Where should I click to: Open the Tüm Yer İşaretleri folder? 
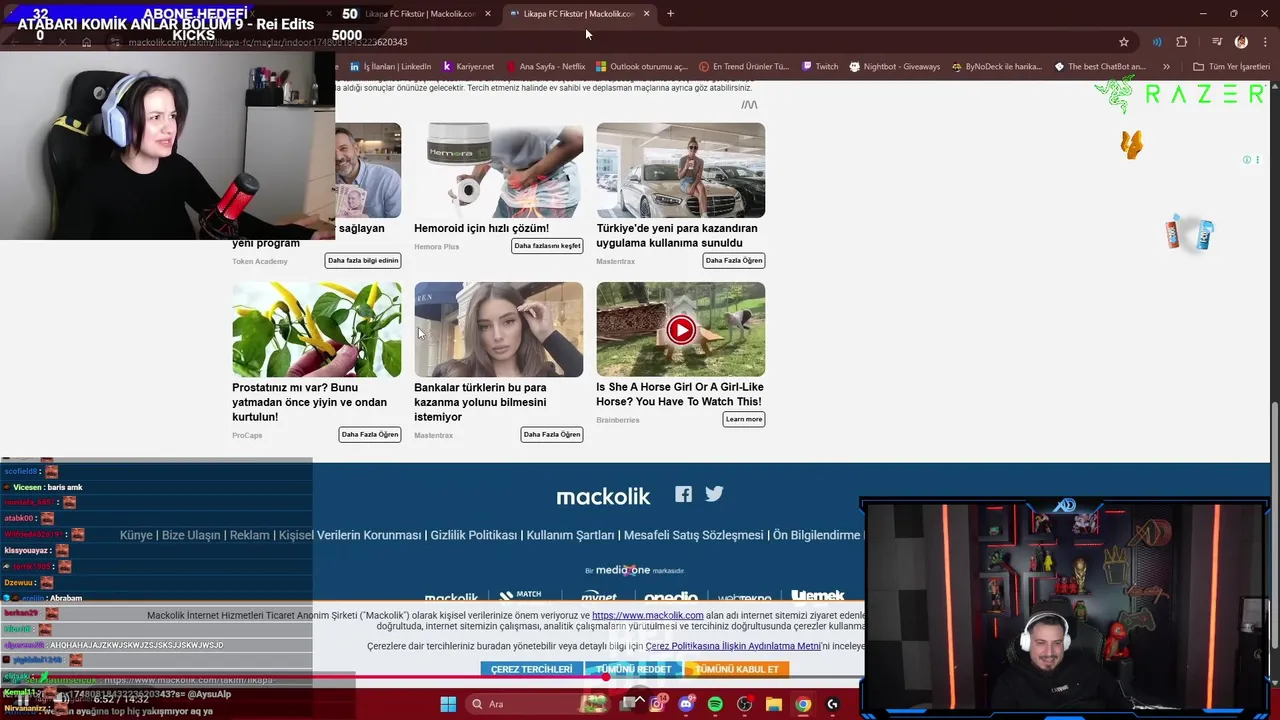1231,67
